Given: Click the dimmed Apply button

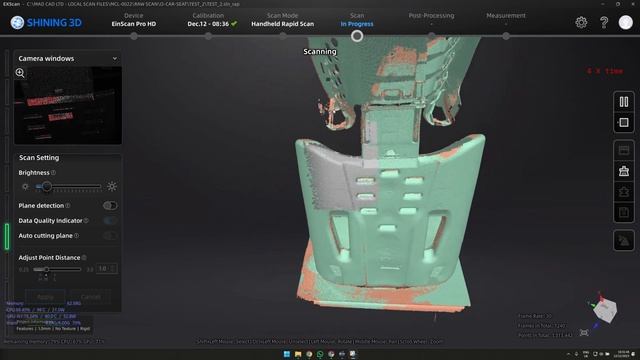Looking at the screenshot, I should point(45,297).
